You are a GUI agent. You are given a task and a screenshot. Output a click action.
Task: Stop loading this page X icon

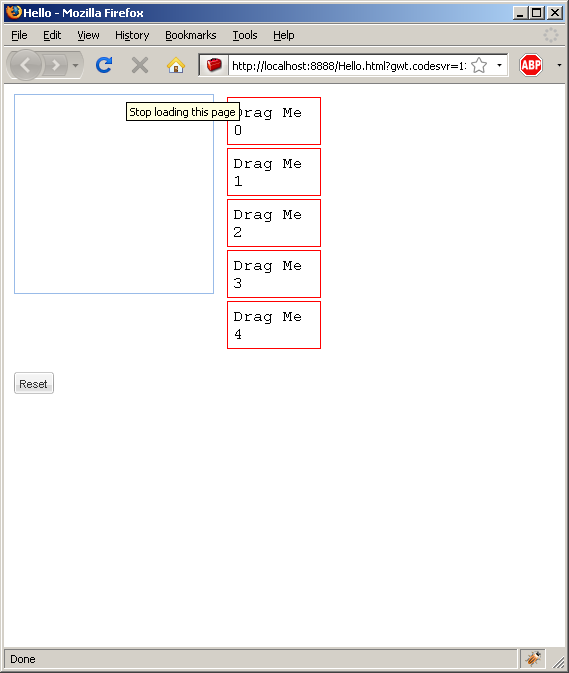[x=140, y=65]
